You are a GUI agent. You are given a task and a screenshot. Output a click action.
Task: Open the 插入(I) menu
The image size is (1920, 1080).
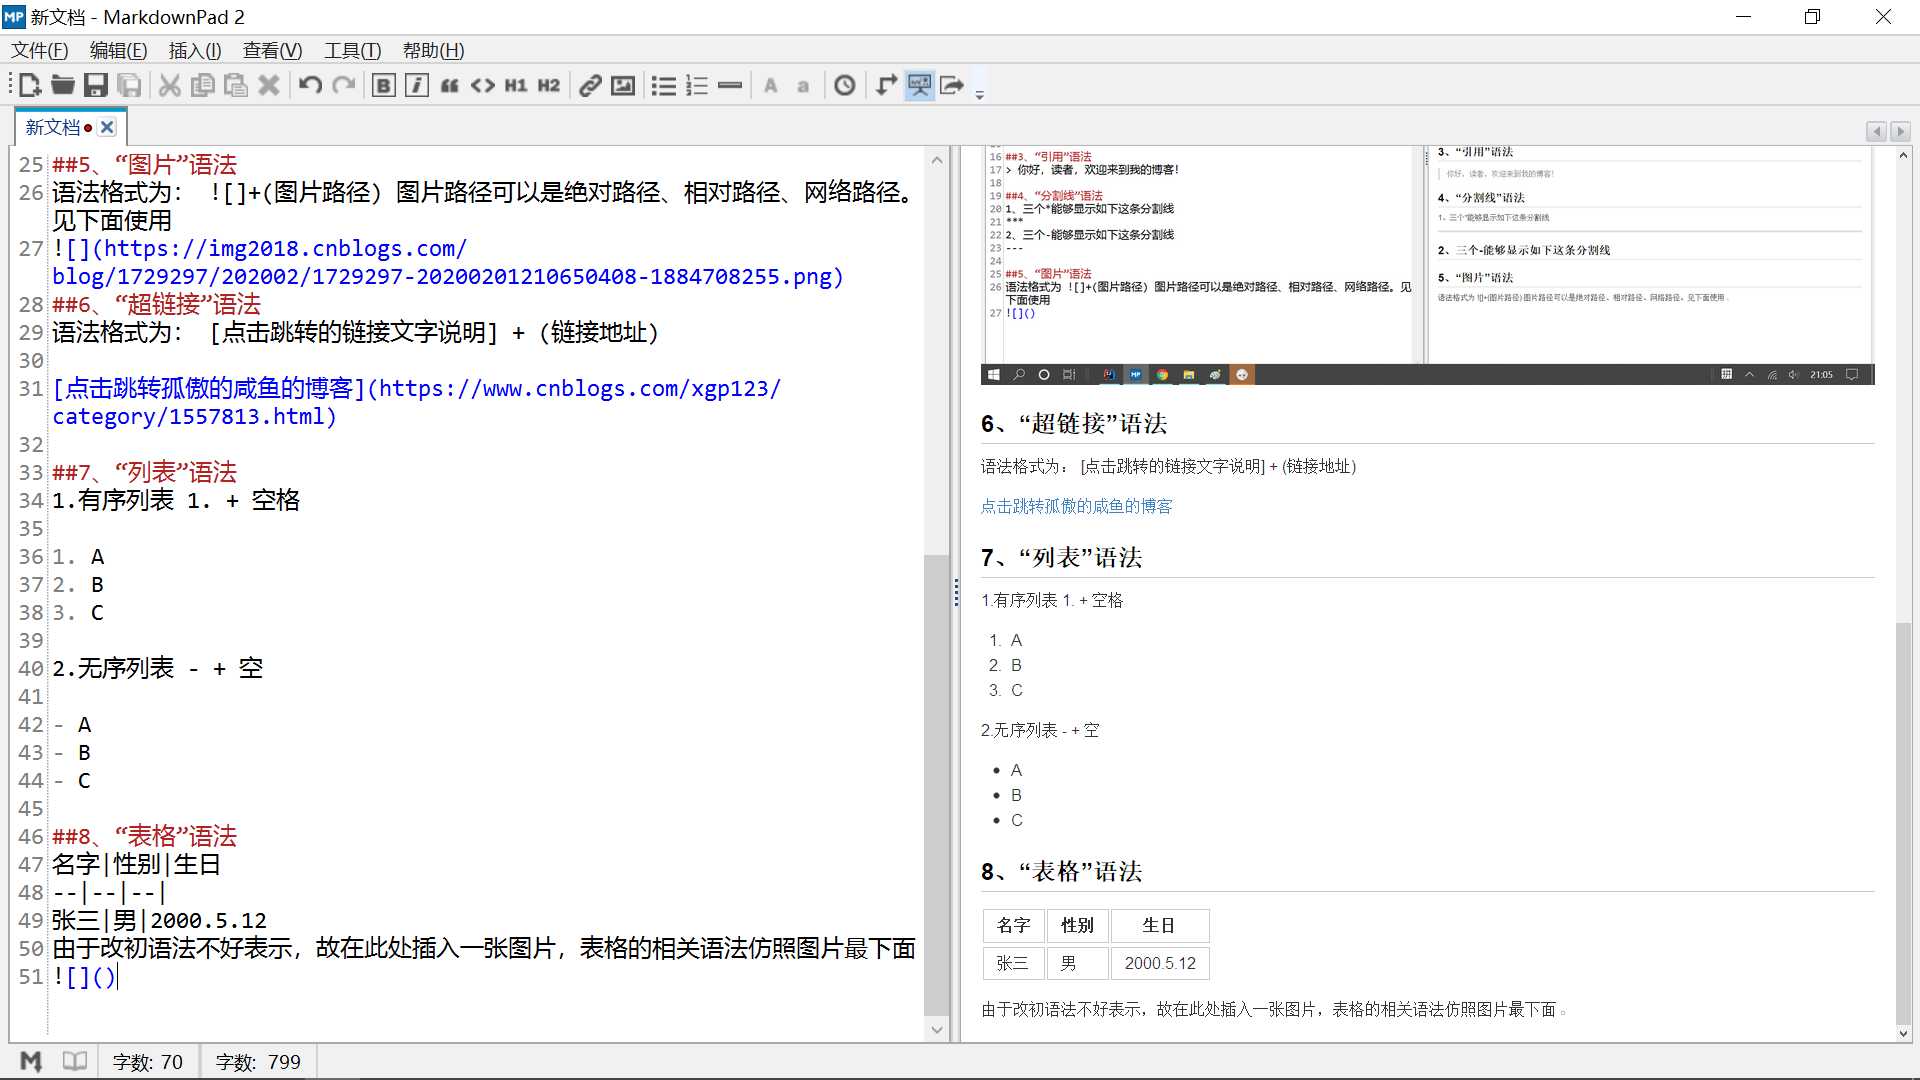point(195,50)
